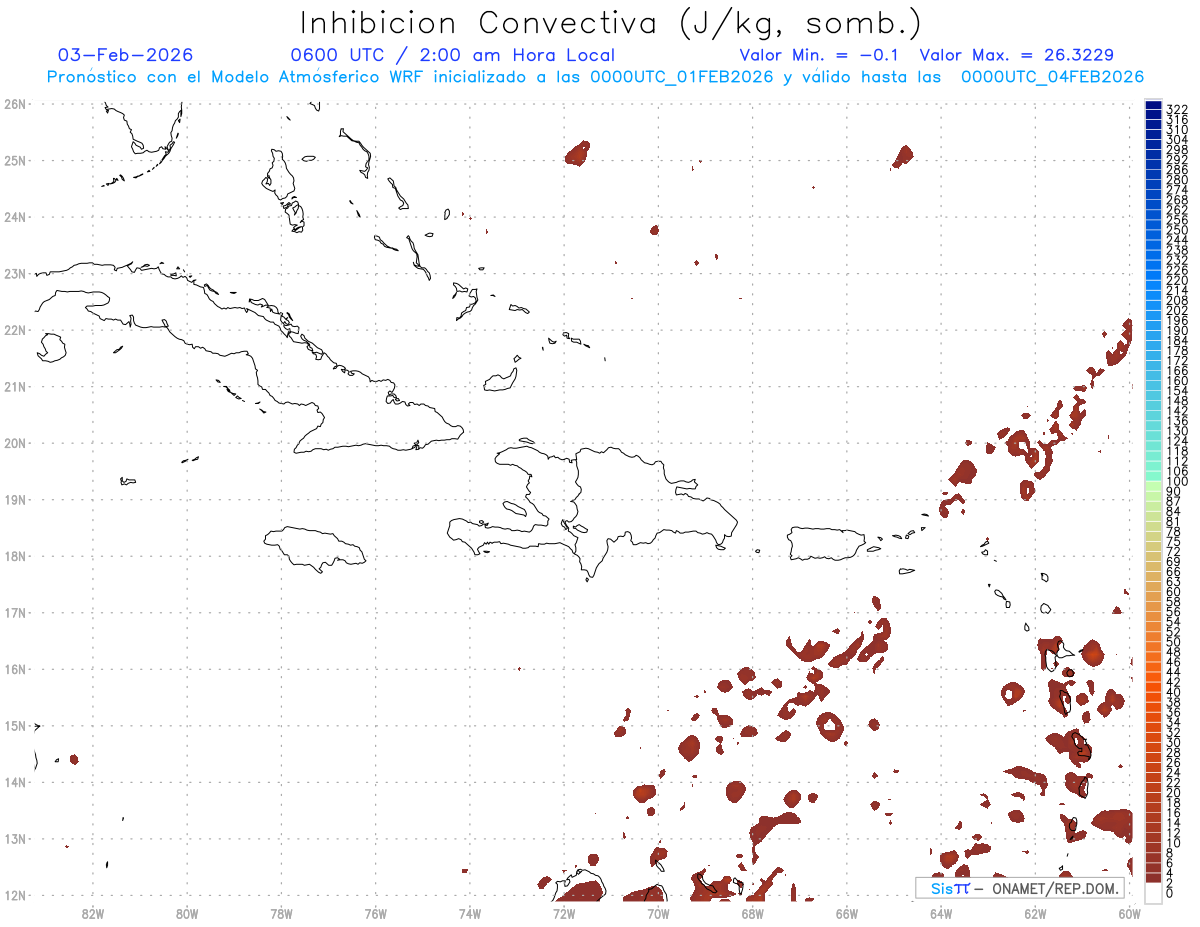1200x927 pixels.
Task: Click the 14N latitude axis label
Action: click(x=16, y=782)
